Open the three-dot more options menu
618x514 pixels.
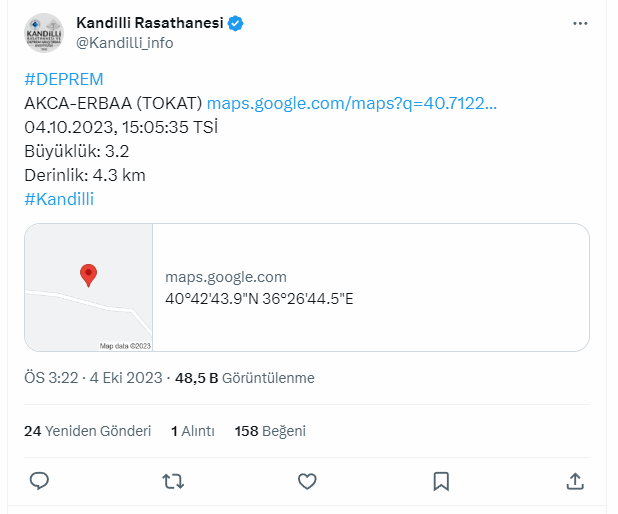pyautogui.click(x=580, y=24)
